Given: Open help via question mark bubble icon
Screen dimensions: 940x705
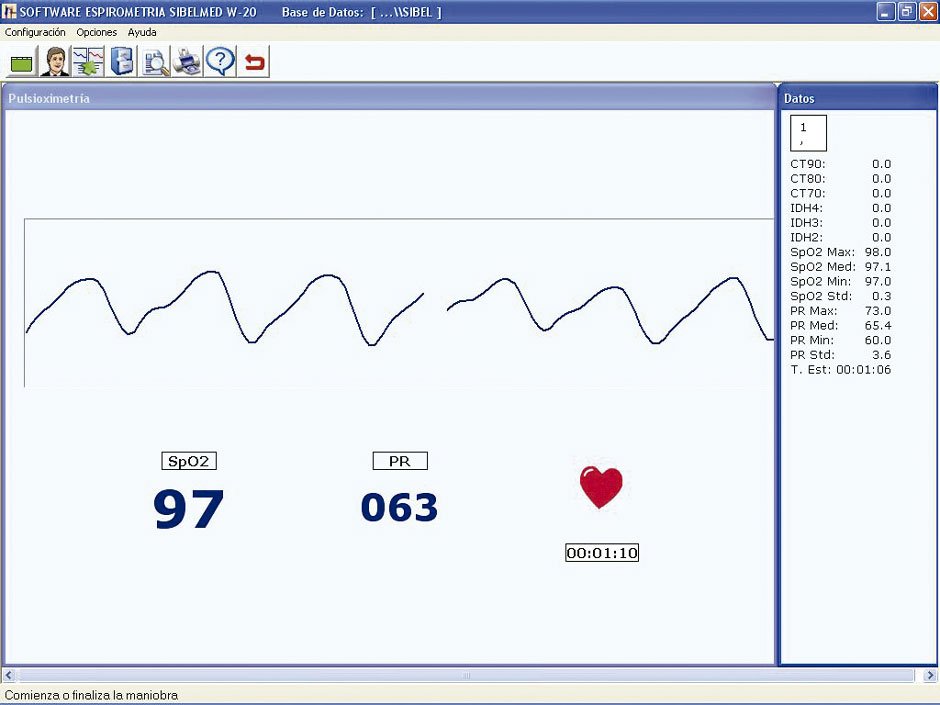Looking at the screenshot, I should pyautogui.click(x=220, y=62).
